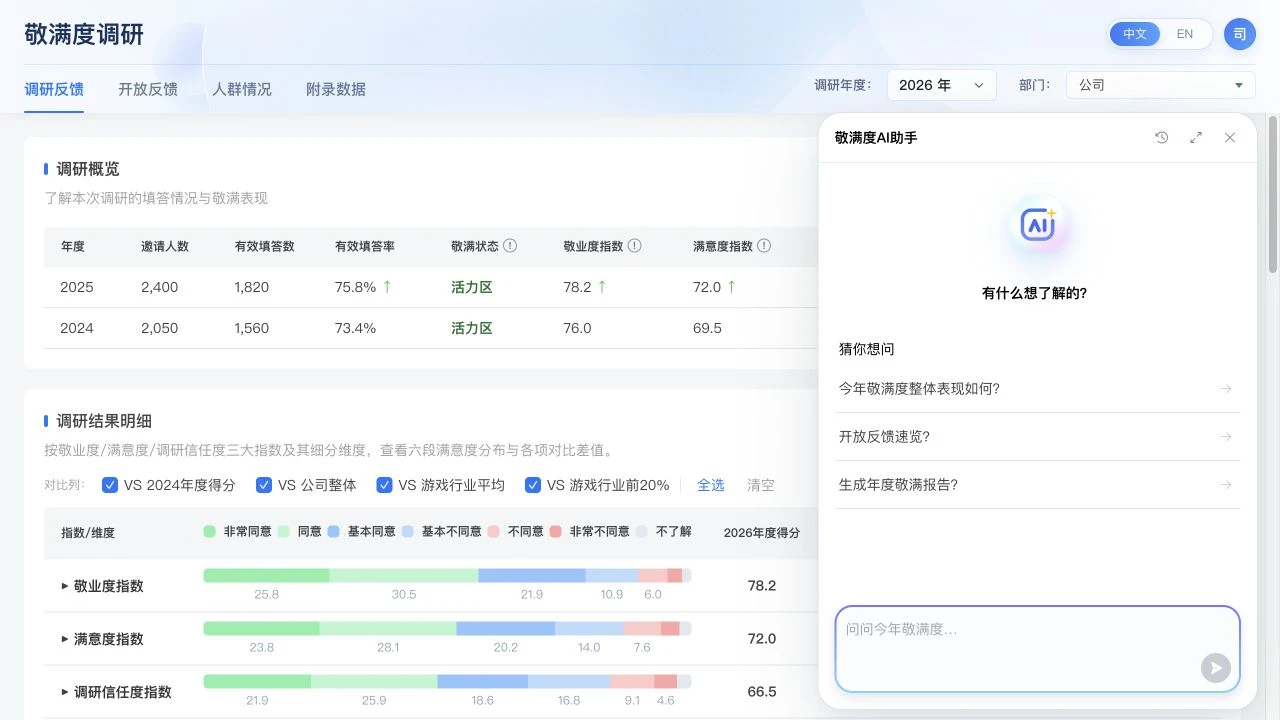Click the green up arrow beside 72.0
This screenshot has width=1280, height=720.
click(731, 287)
